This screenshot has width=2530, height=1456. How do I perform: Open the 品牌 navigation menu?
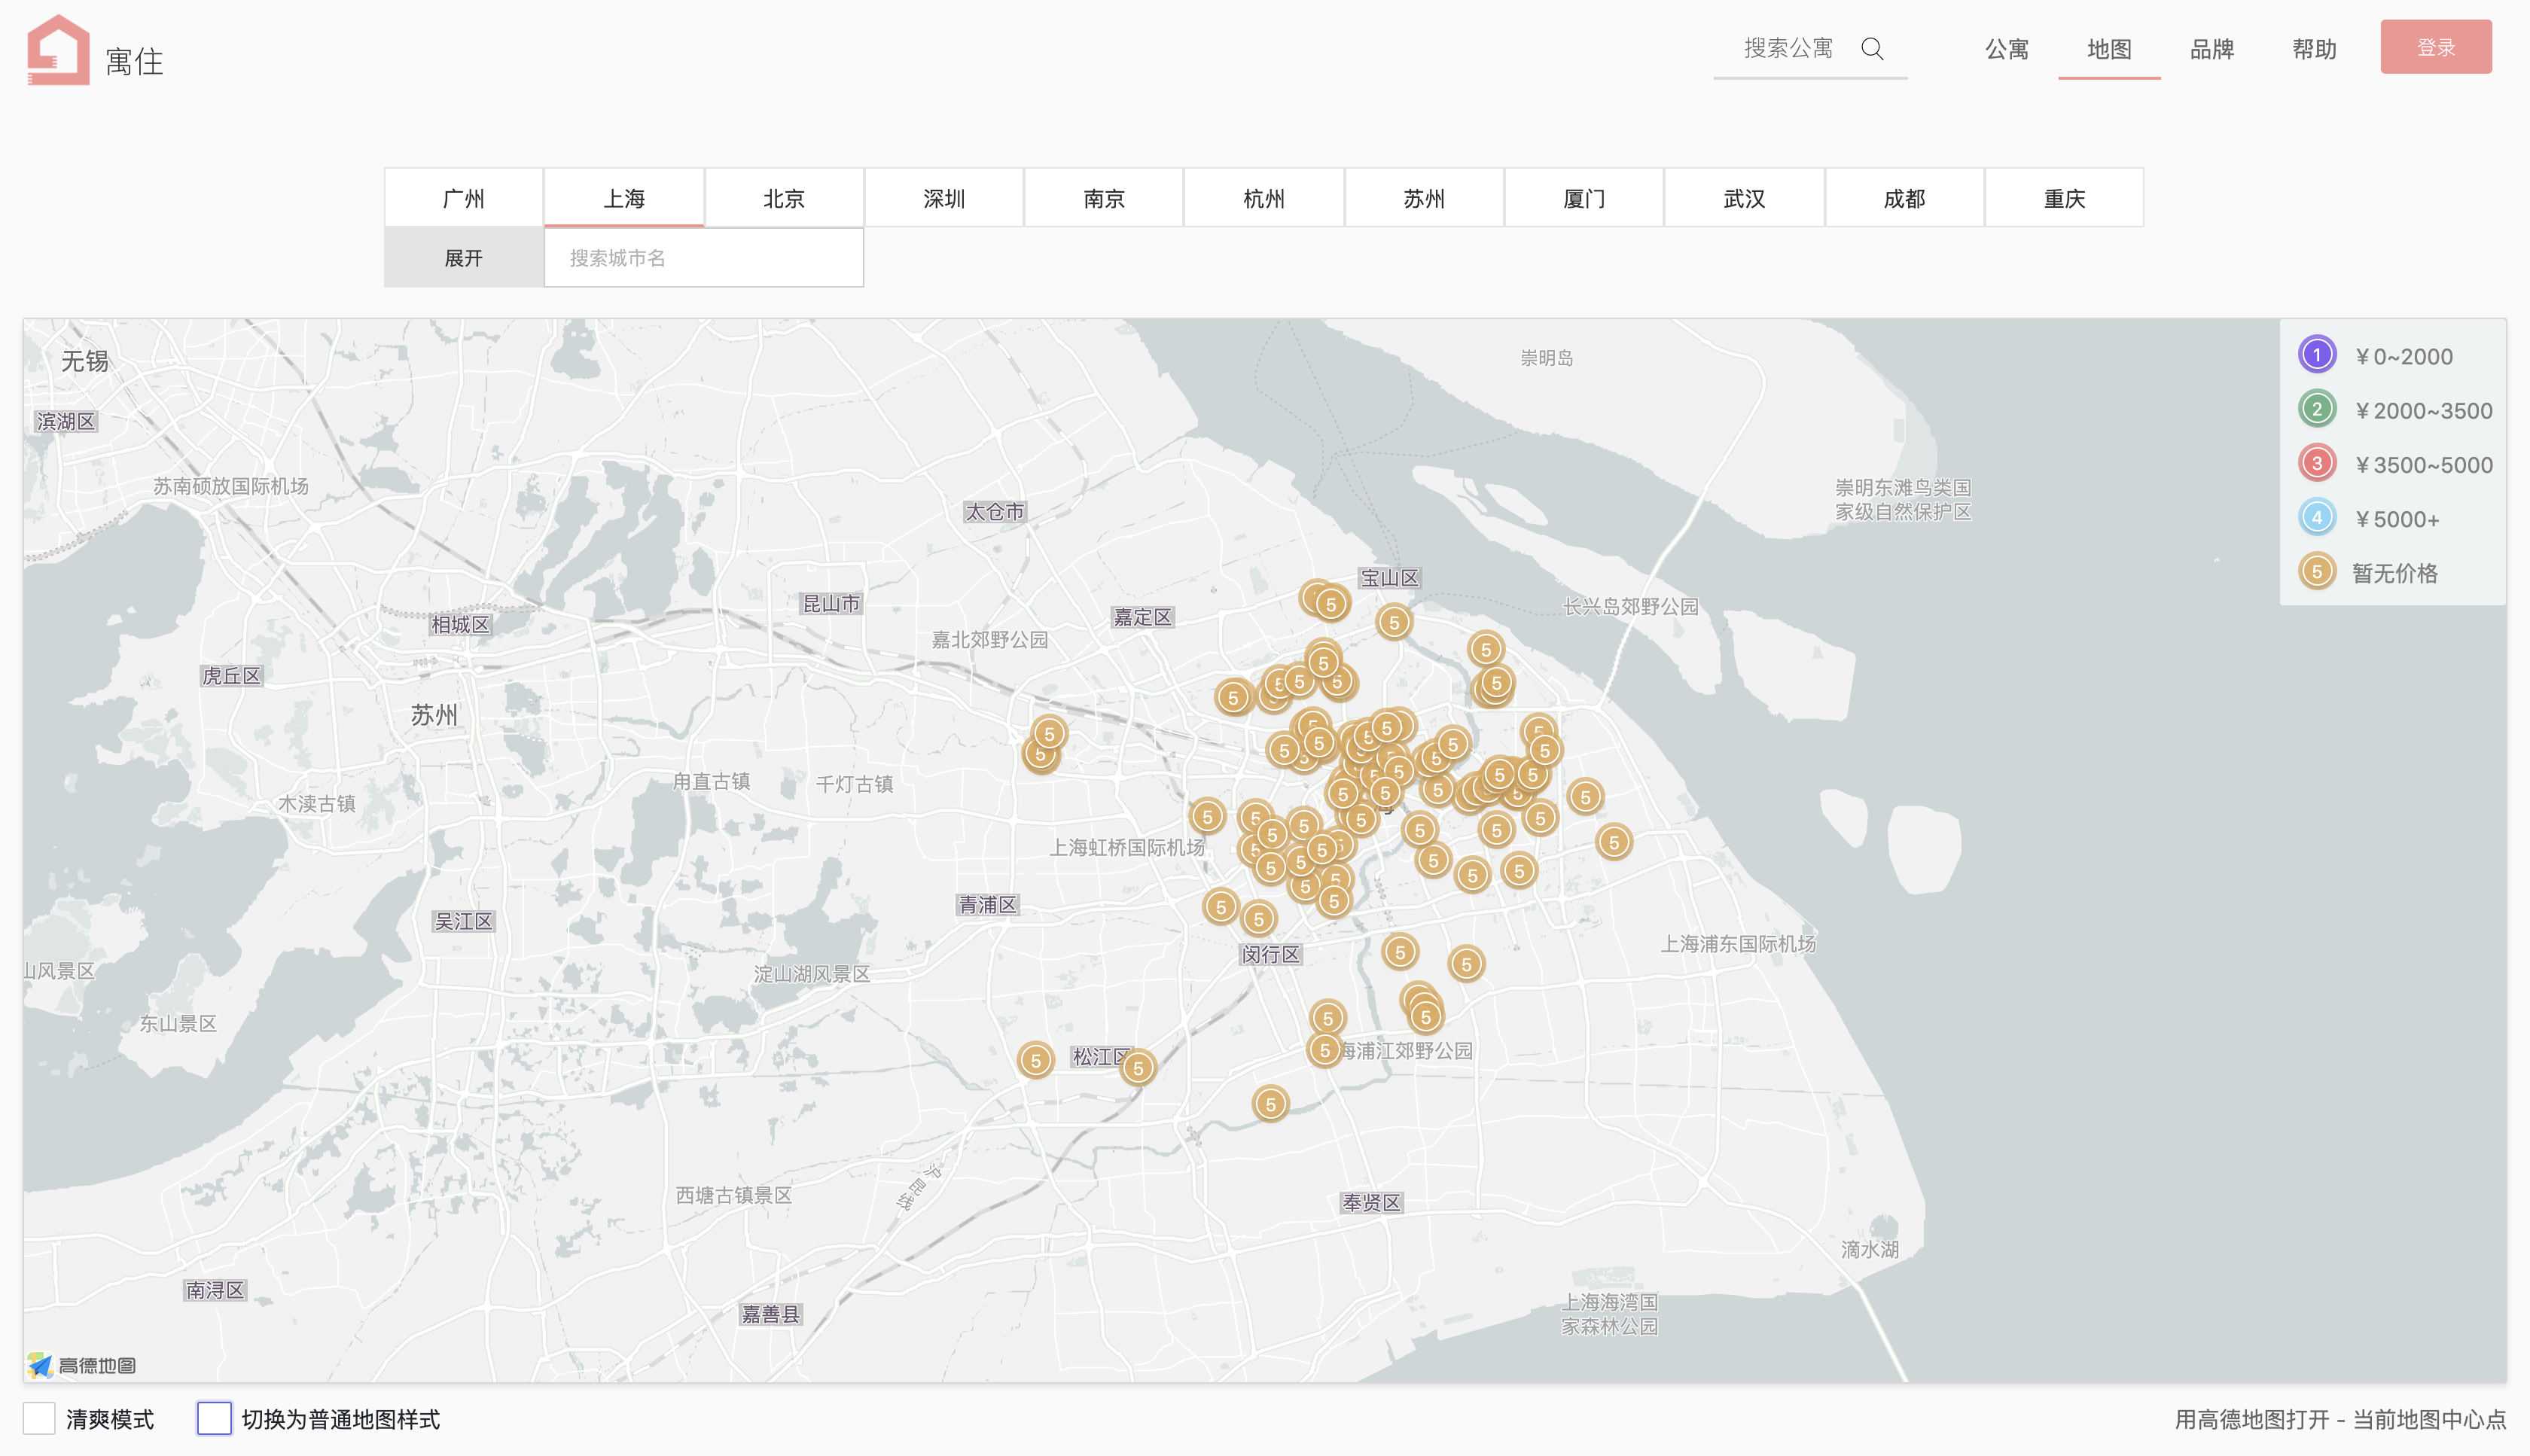click(x=2211, y=49)
